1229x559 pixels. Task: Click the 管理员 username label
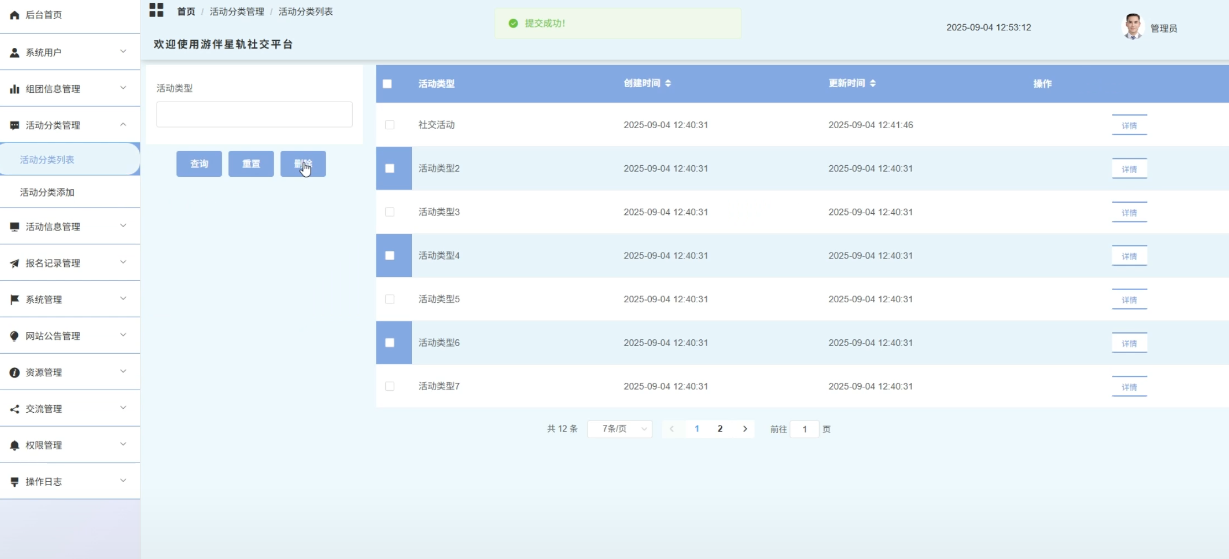point(1164,28)
